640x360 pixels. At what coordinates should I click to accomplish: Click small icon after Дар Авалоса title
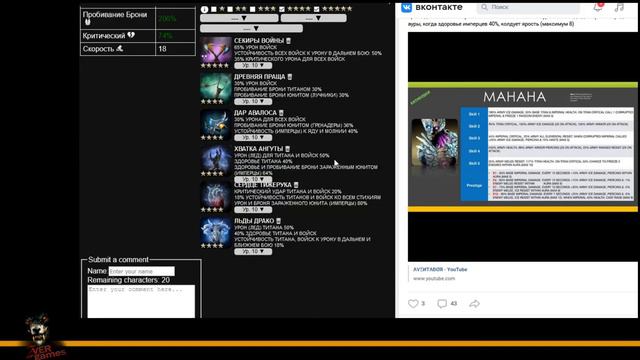[x=281, y=113]
